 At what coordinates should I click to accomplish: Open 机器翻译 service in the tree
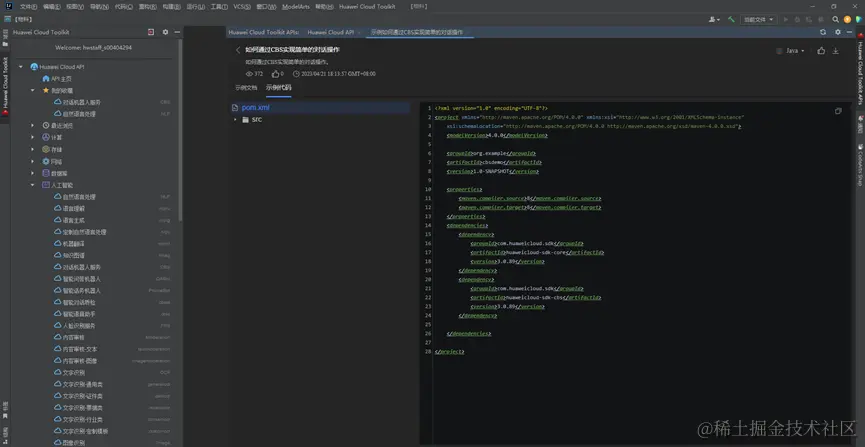tap(73, 243)
